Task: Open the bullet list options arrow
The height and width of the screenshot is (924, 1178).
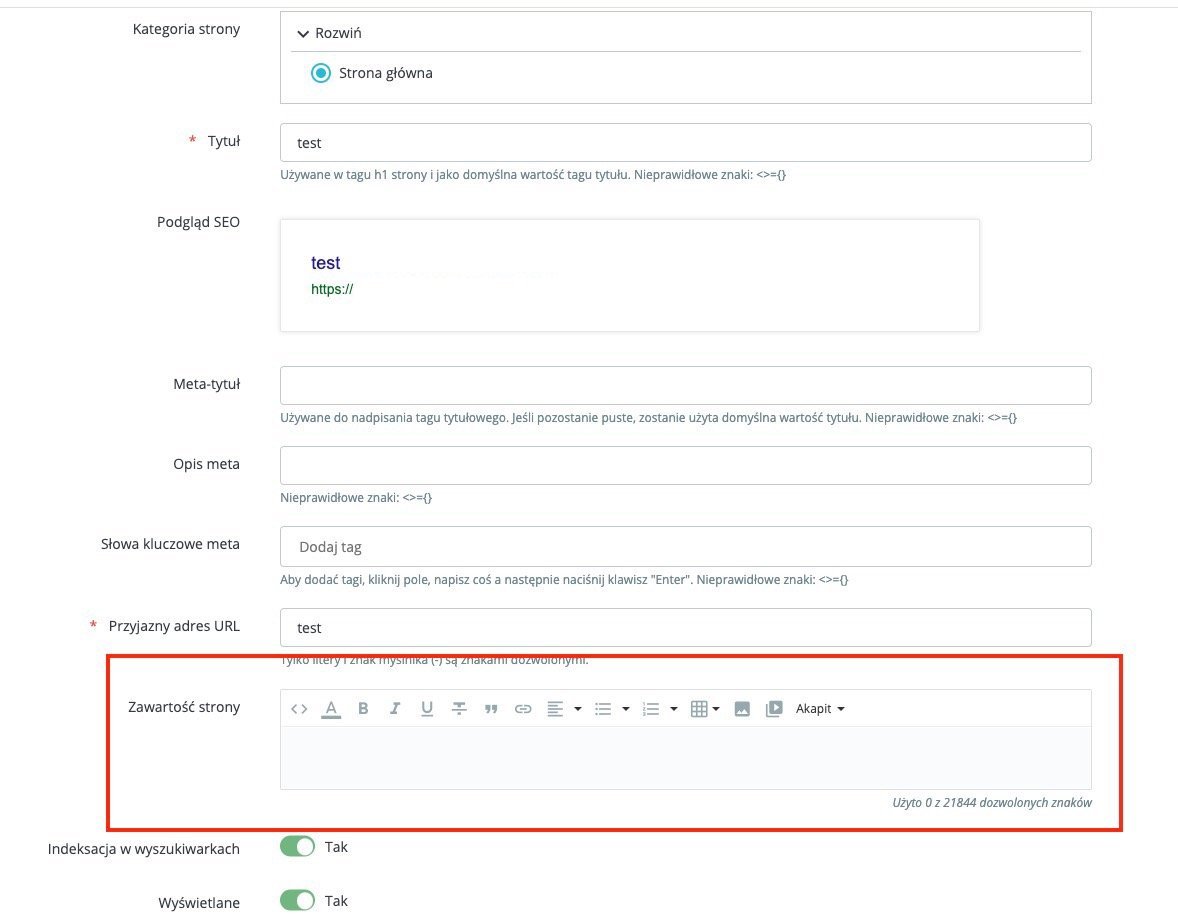Action: [626, 709]
